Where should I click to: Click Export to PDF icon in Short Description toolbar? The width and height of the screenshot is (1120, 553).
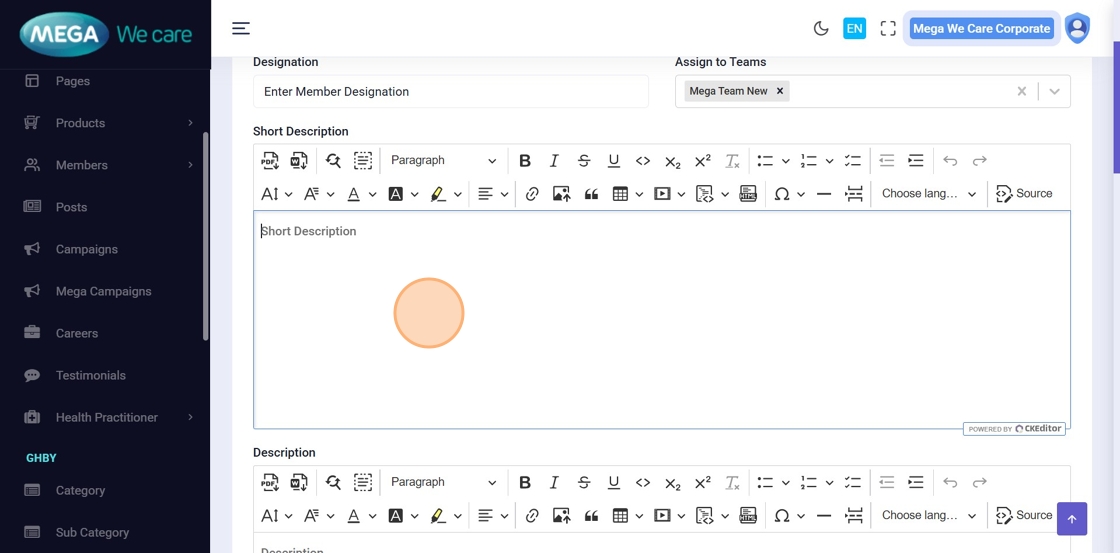tap(269, 161)
